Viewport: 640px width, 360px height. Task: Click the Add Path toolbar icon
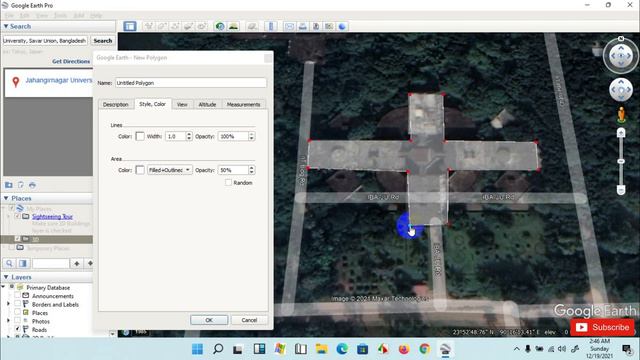coord(176,26)
